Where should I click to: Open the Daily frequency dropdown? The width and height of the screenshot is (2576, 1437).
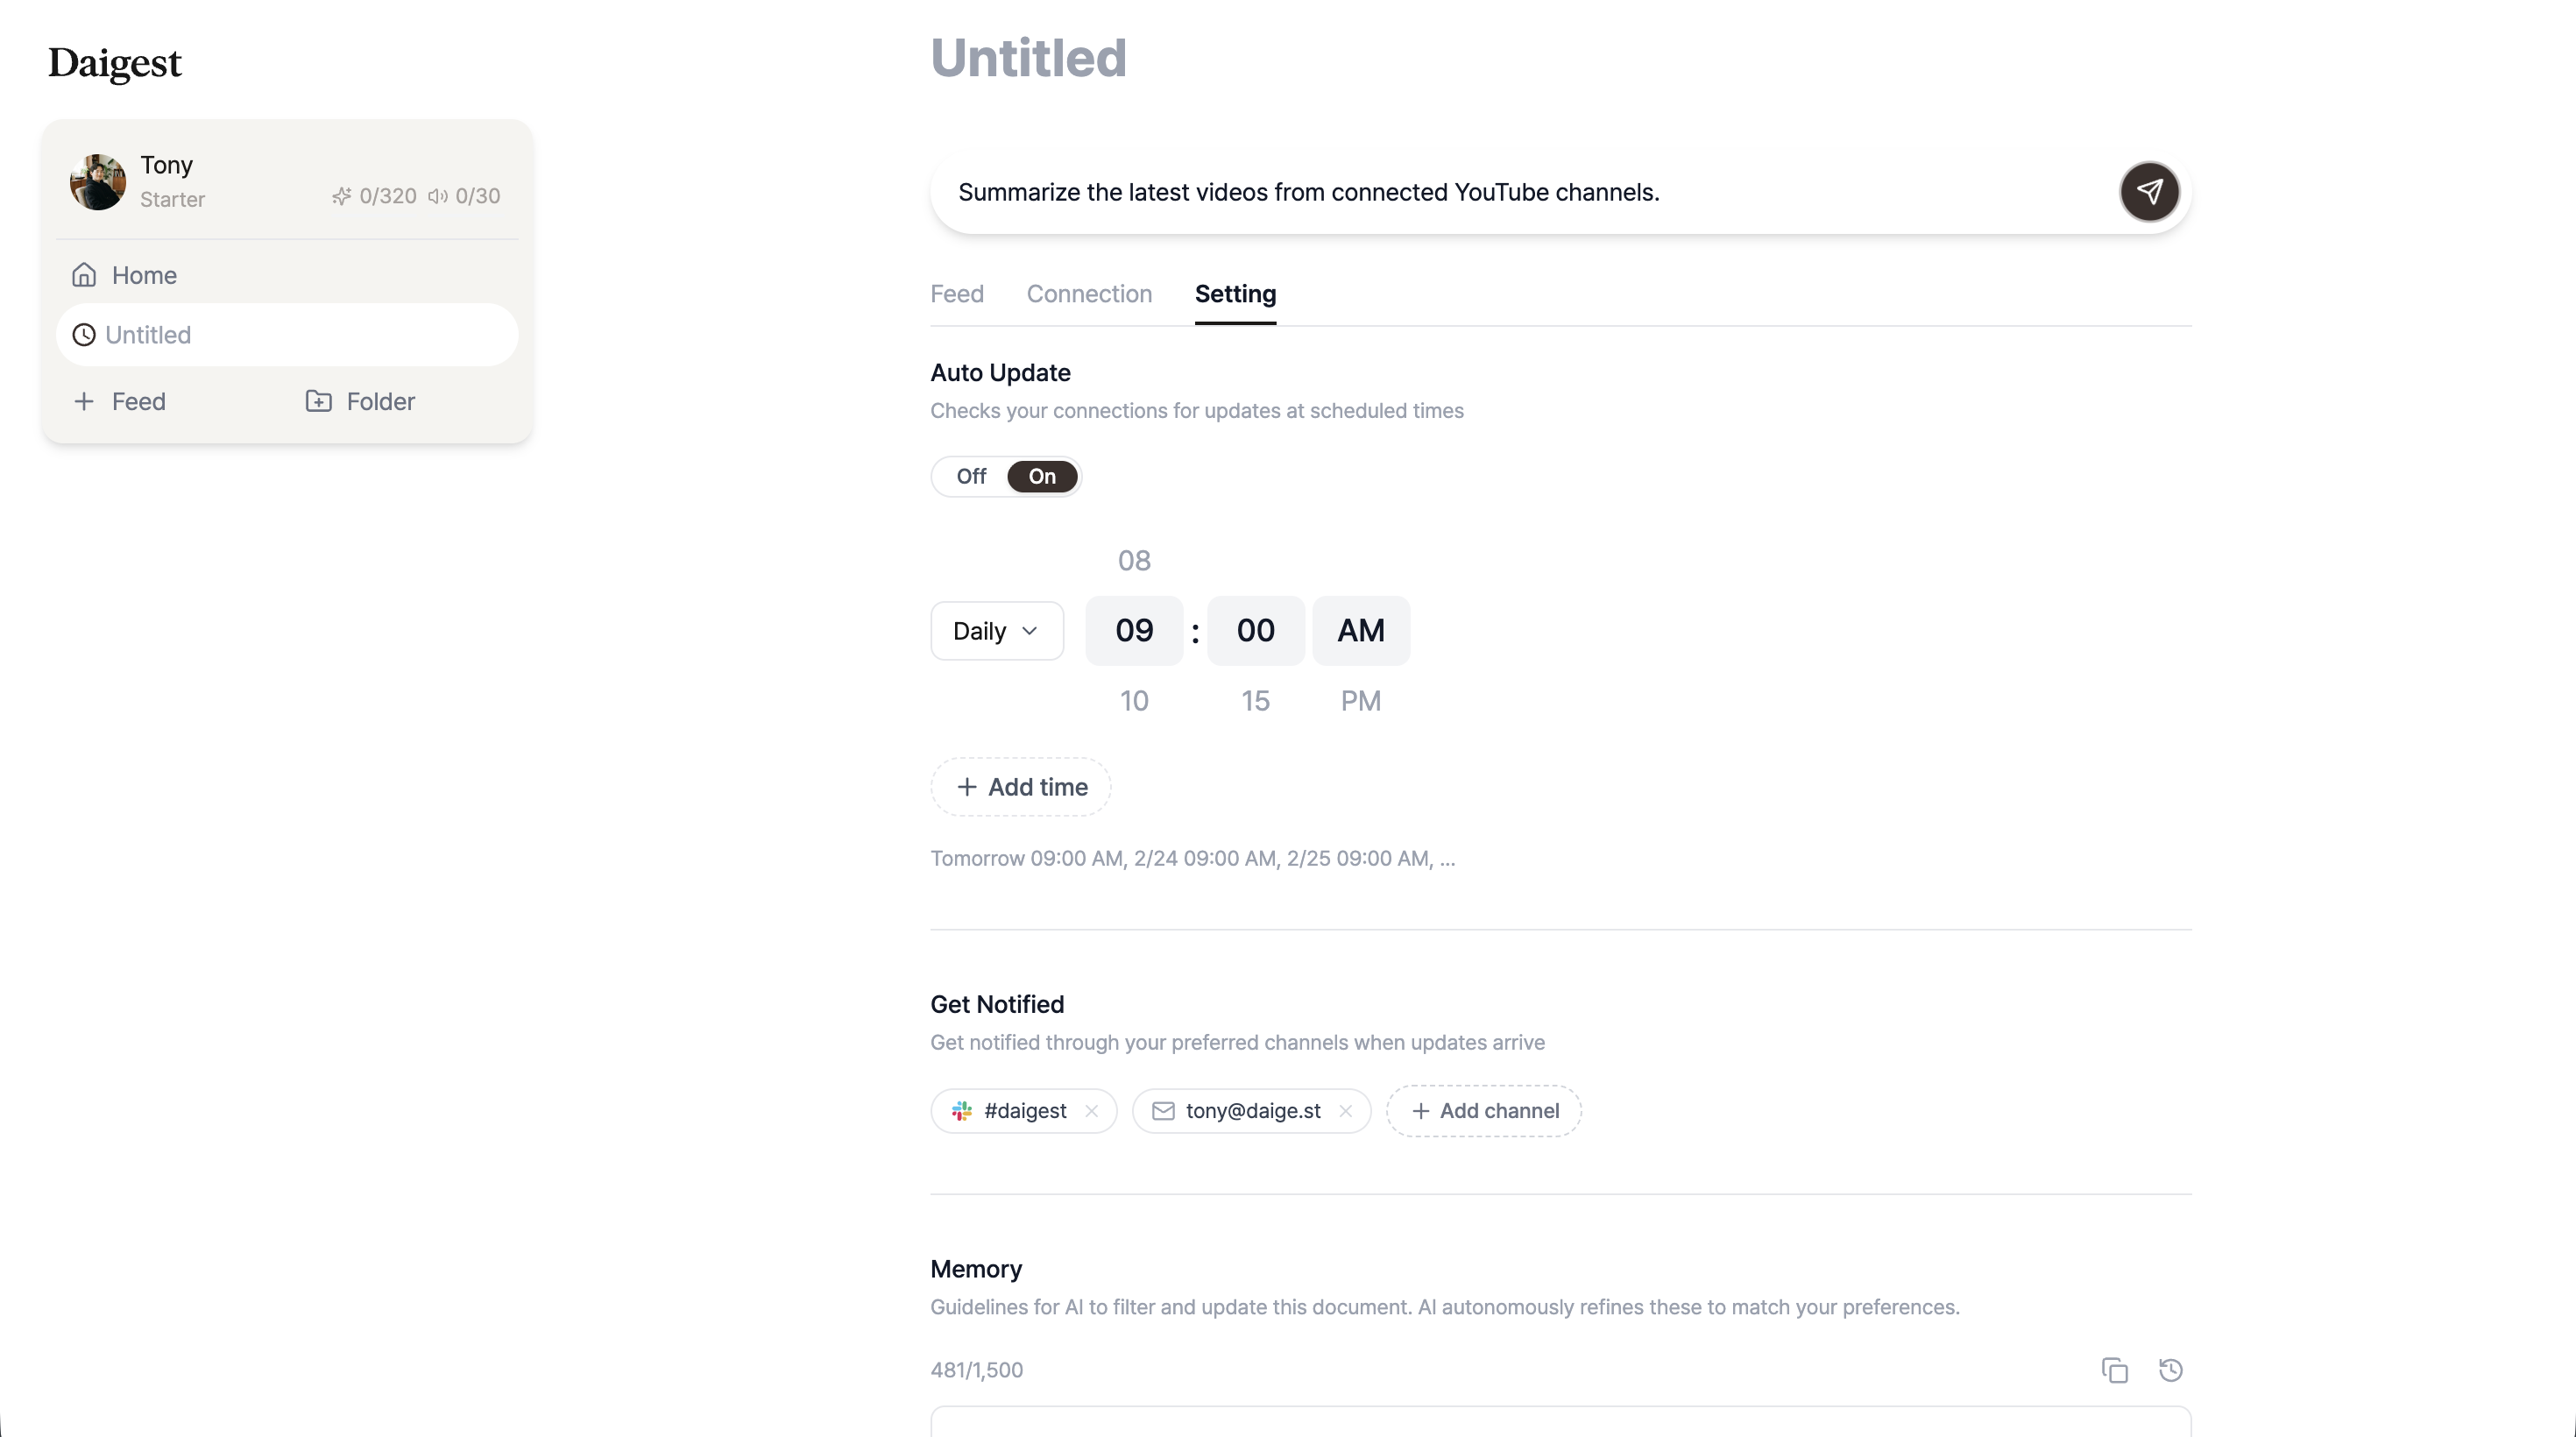click(x=996, y=631)
